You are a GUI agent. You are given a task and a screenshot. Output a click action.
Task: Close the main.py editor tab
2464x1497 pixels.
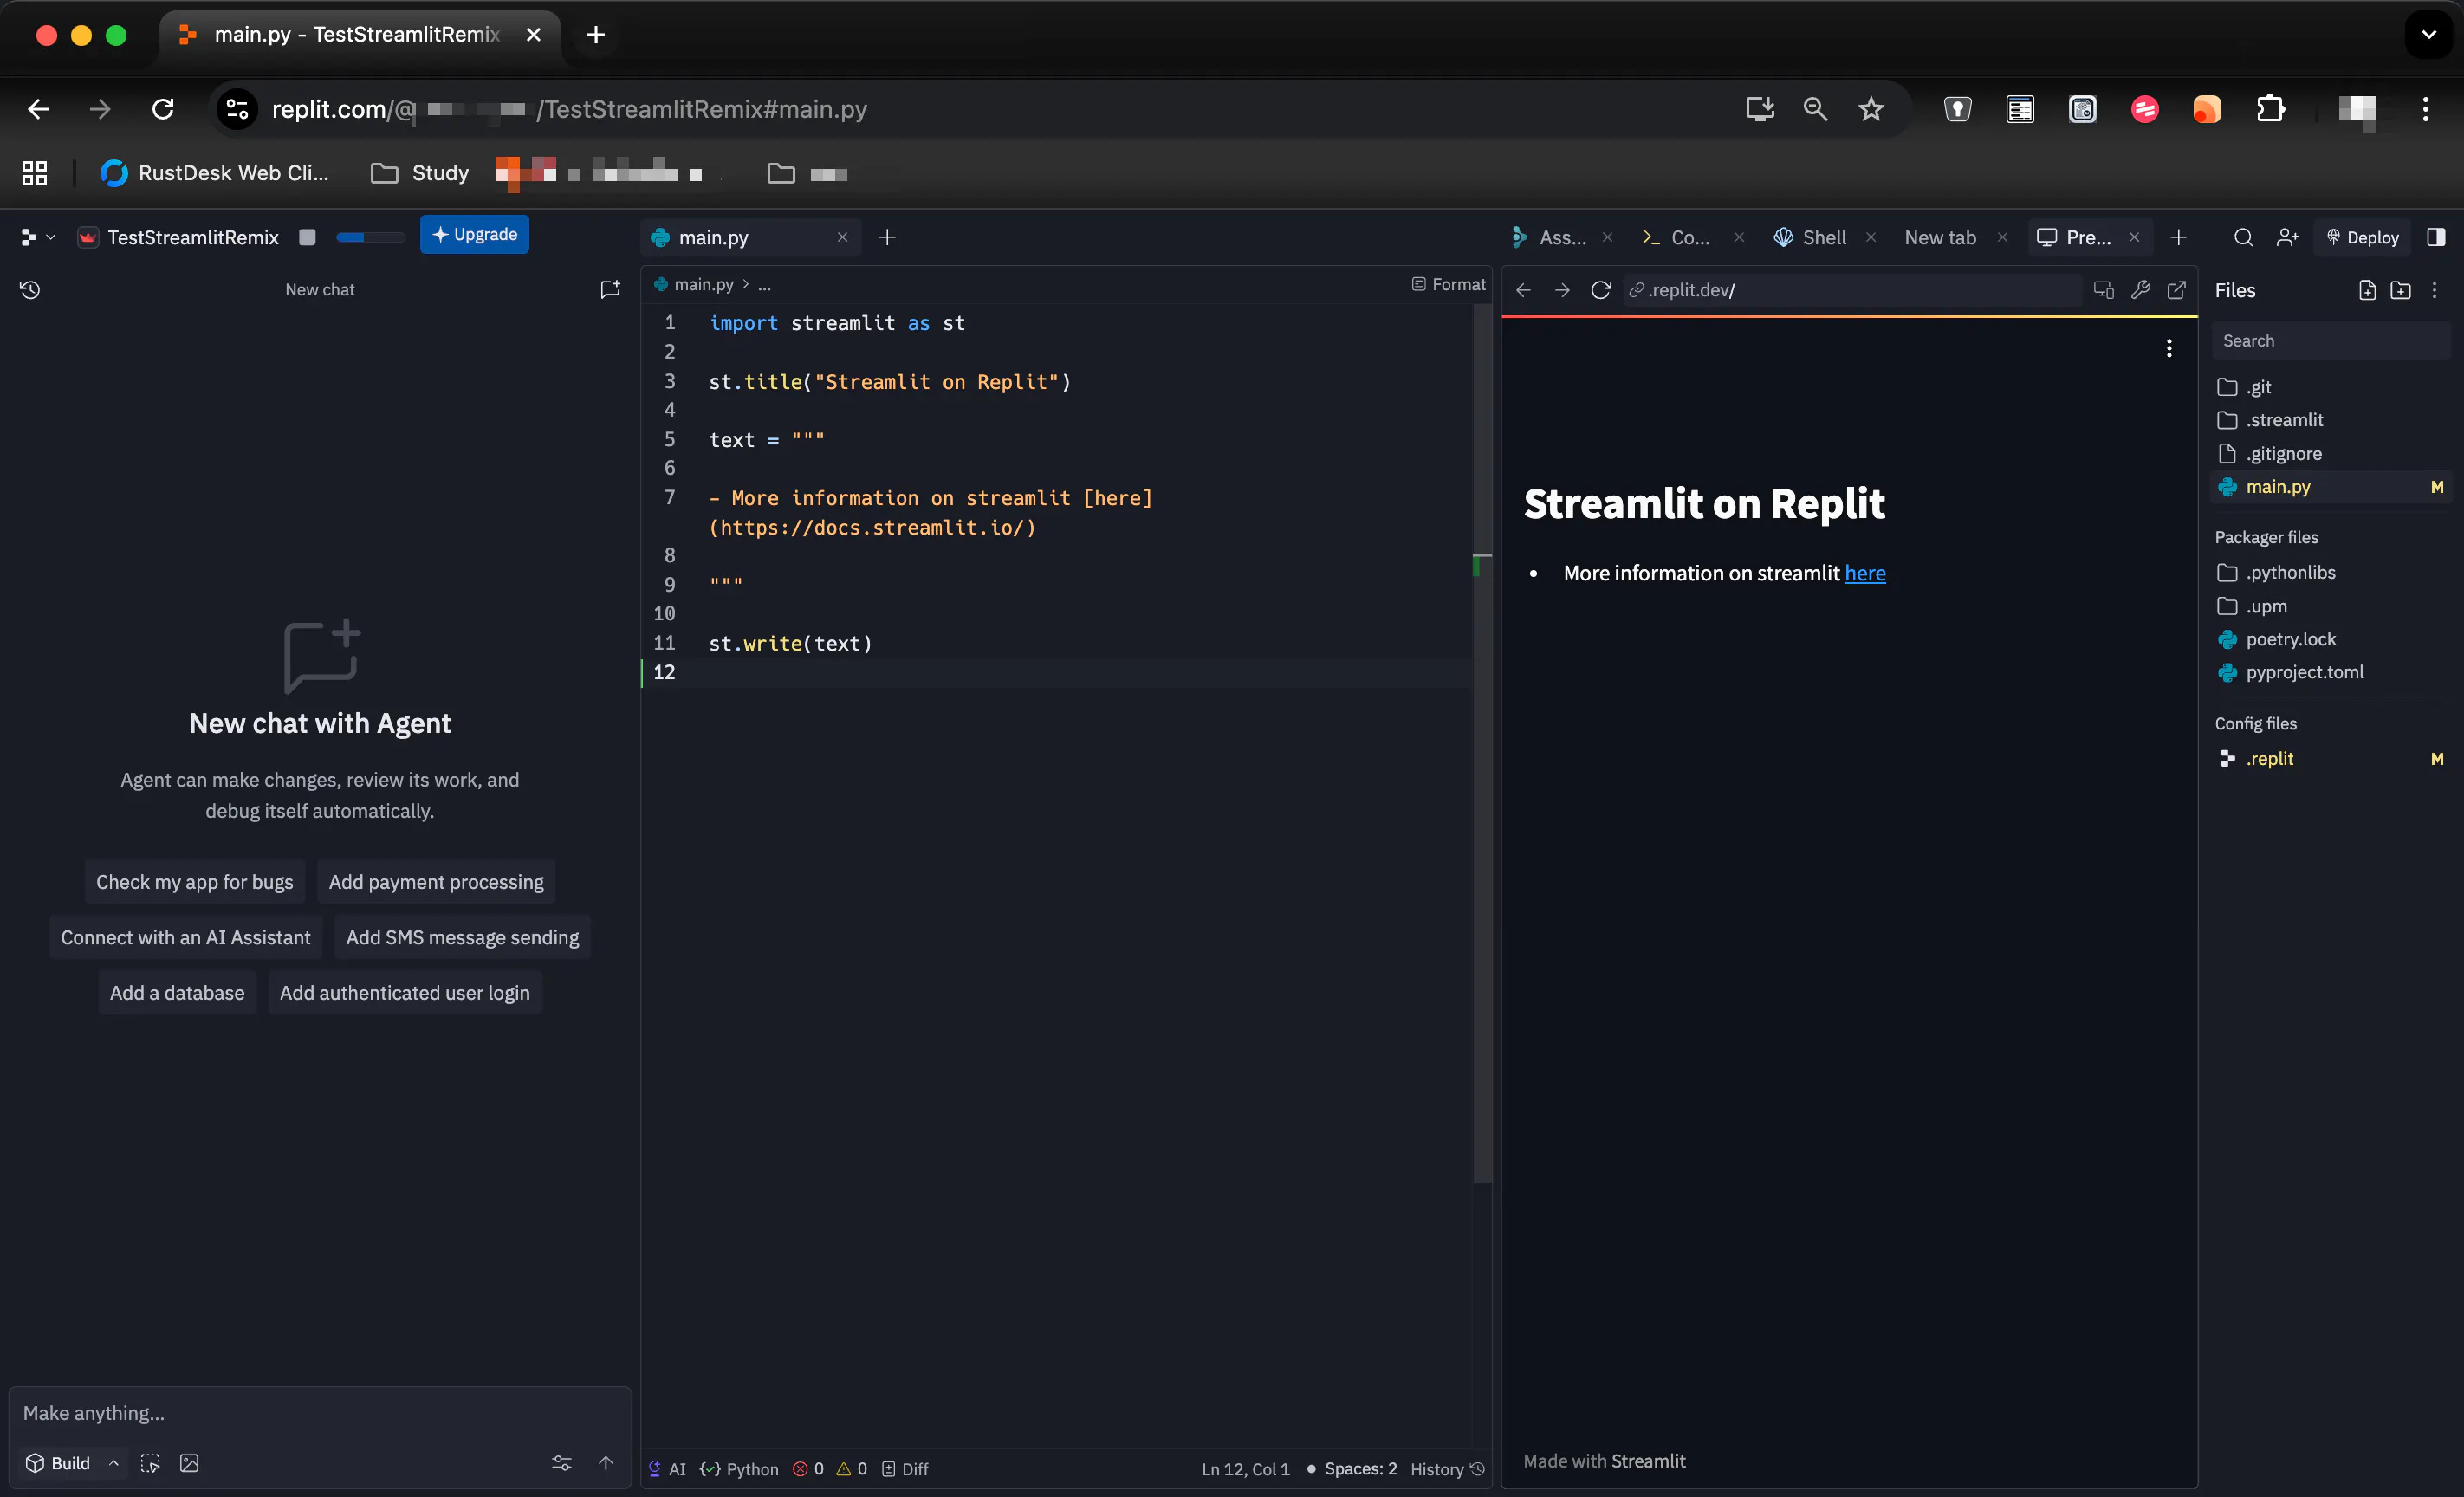click(x=842, y=237)
